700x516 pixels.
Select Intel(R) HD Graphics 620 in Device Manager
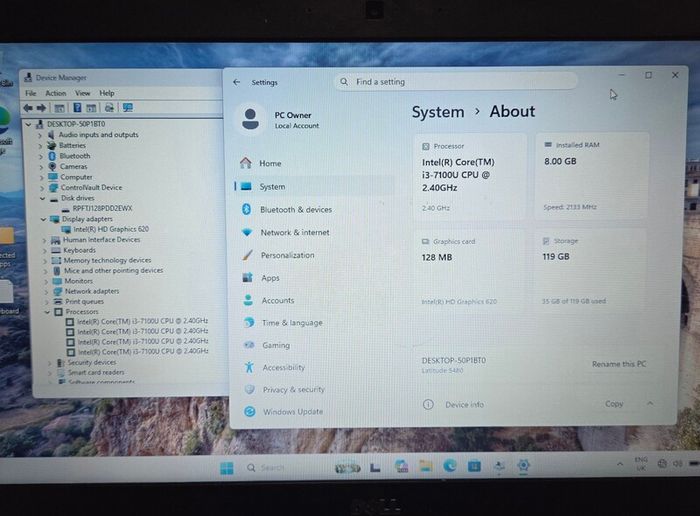coord(111,229)
